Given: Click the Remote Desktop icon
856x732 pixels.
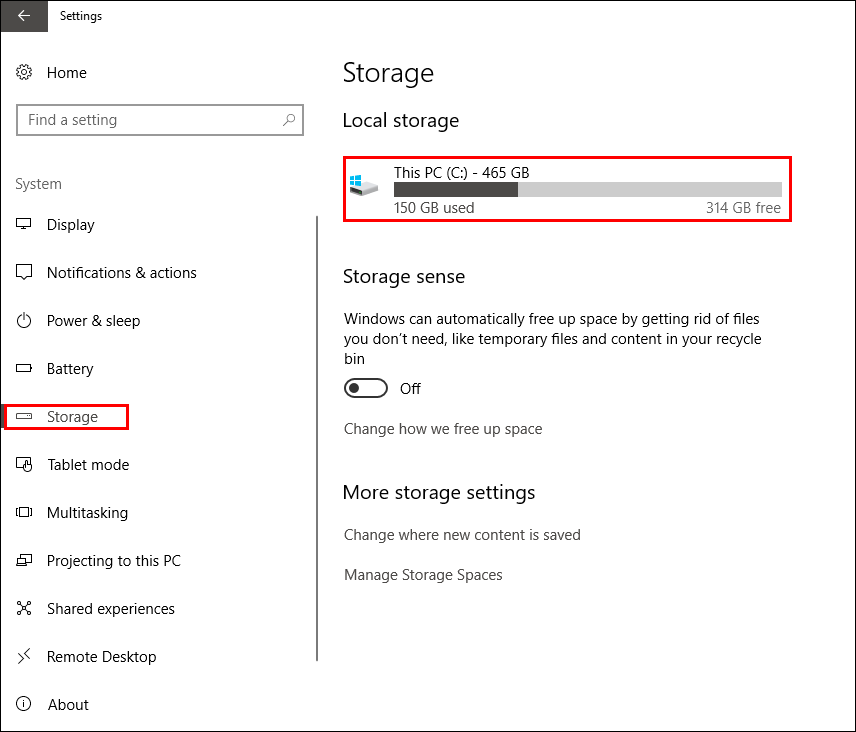Looking at the screenshot, I should click(x=24, y=656).
